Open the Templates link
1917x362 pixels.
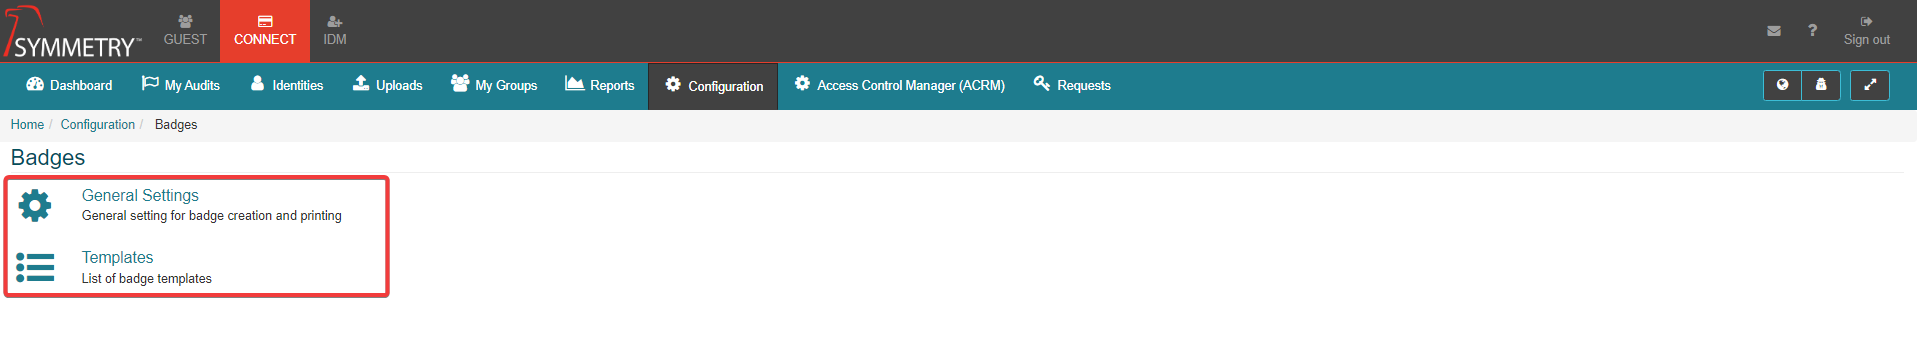coord(117,257)
